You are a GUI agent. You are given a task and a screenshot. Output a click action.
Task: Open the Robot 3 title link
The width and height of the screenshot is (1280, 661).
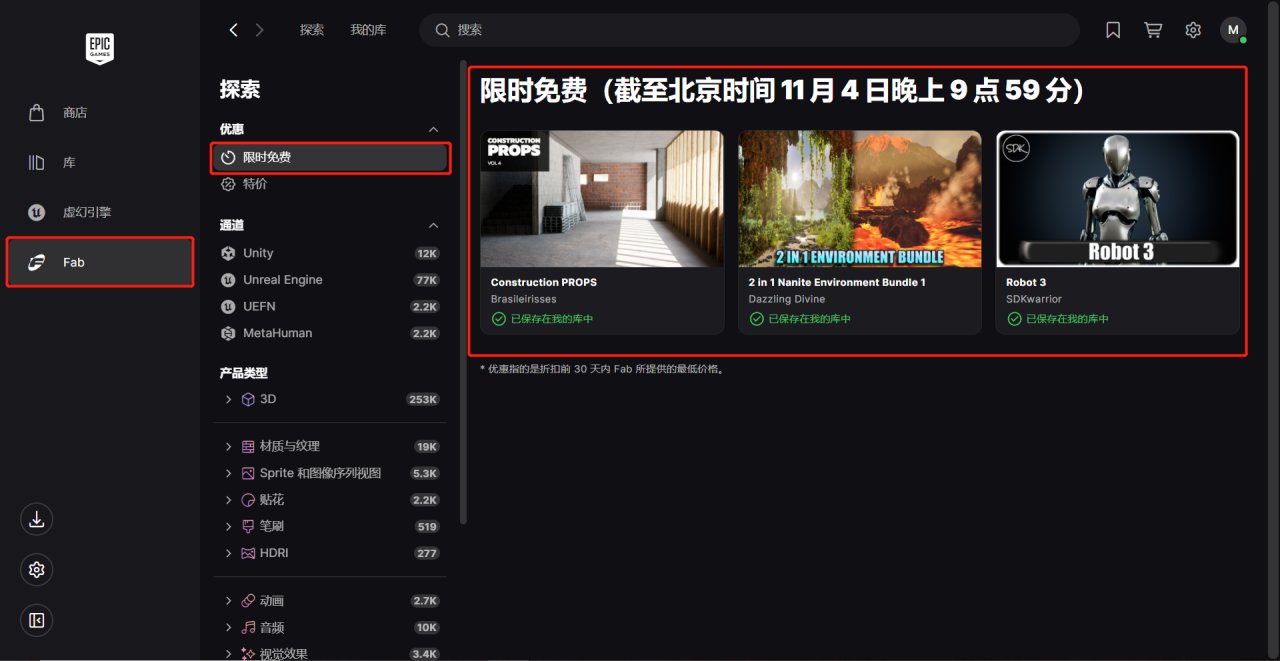coord(1026,283)
